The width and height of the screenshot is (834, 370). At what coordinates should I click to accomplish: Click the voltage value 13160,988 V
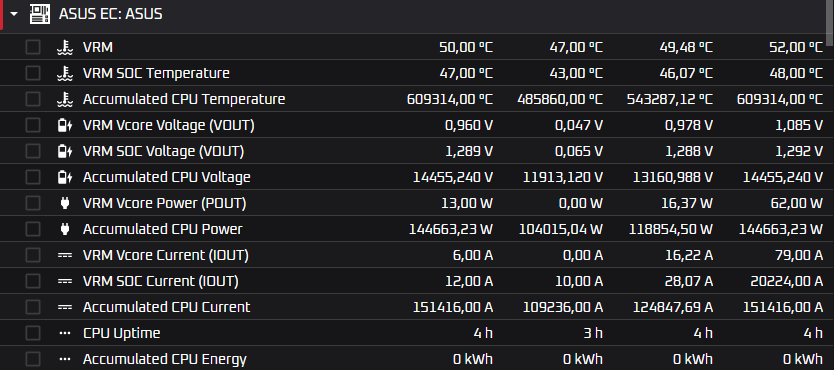point(673,177)
